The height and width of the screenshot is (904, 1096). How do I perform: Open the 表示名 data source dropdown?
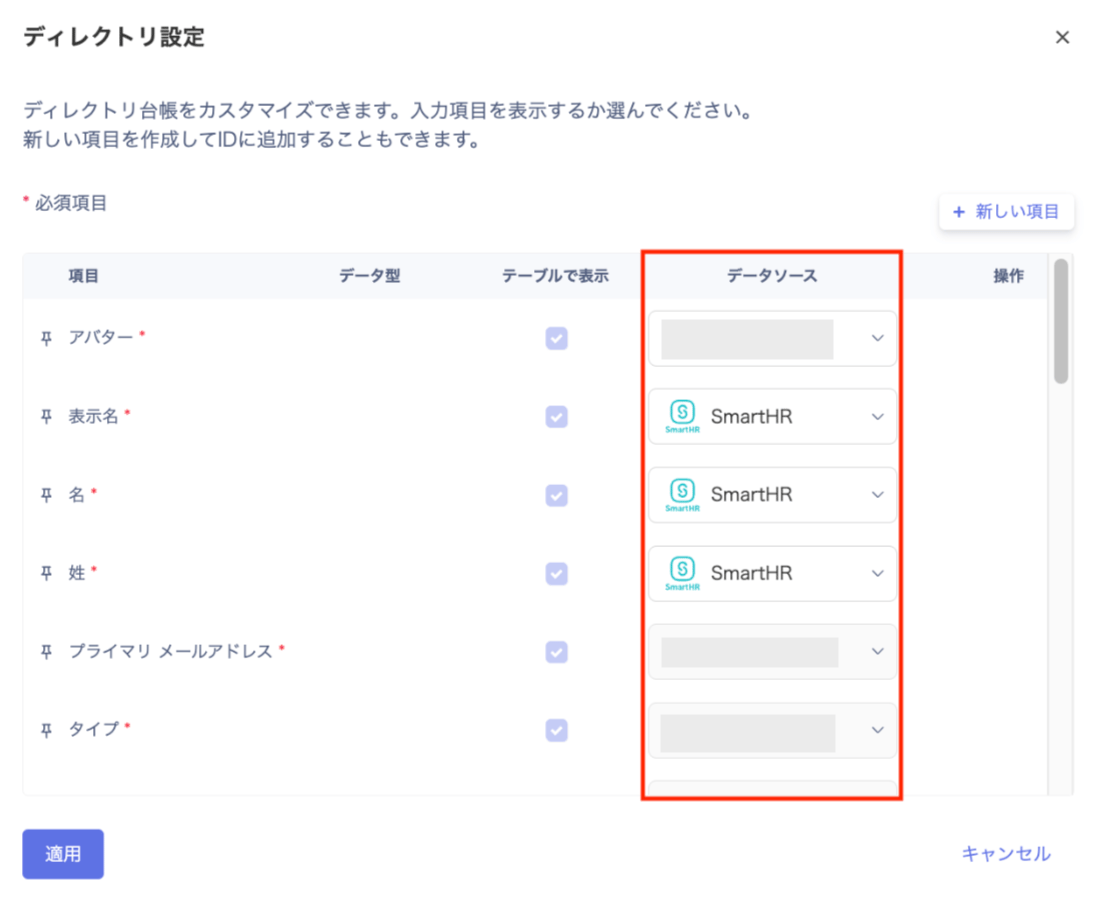(x=772, y=417)
